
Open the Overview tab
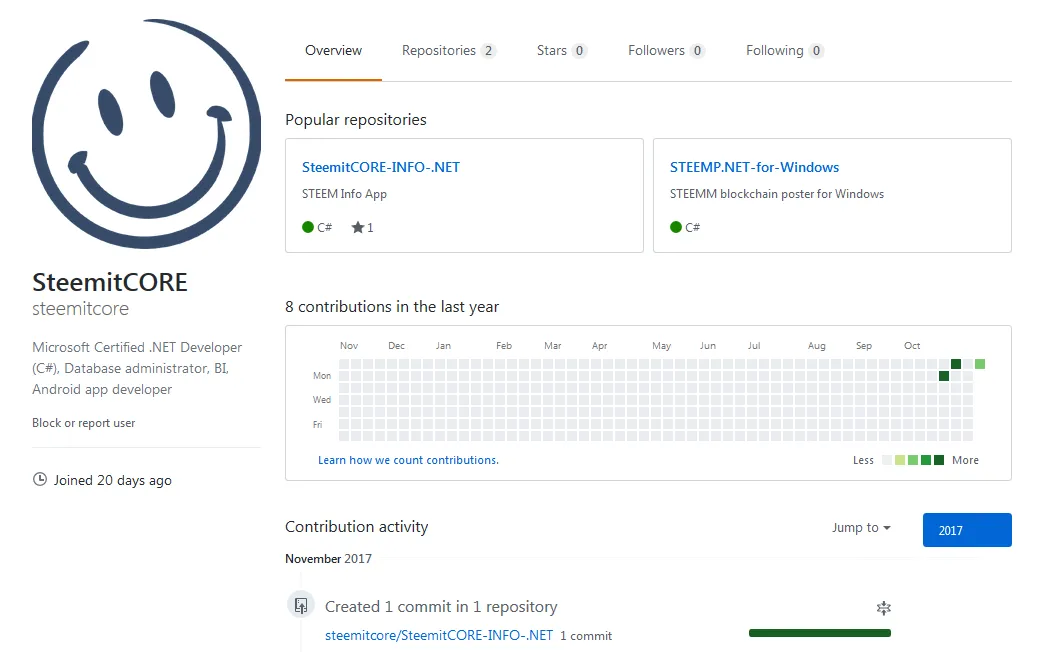333,51
